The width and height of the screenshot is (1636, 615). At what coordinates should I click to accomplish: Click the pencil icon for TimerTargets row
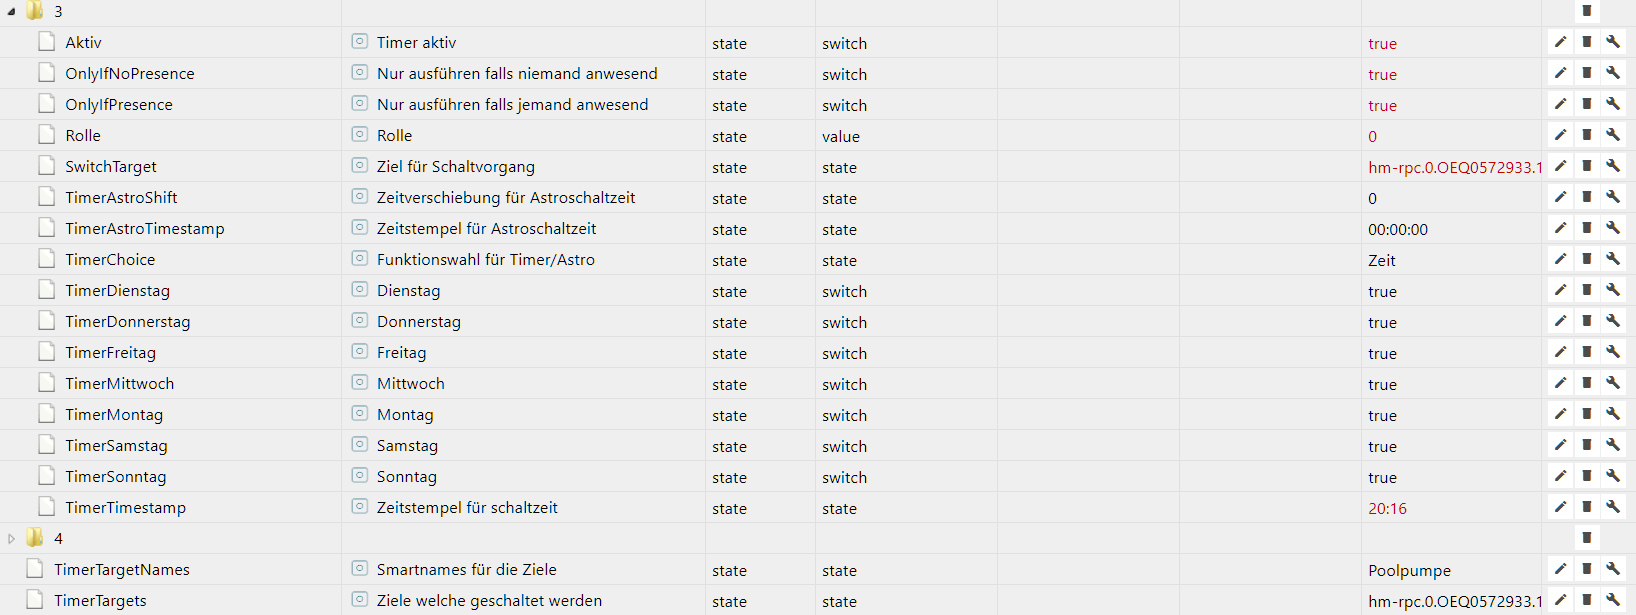point(1560,600)
